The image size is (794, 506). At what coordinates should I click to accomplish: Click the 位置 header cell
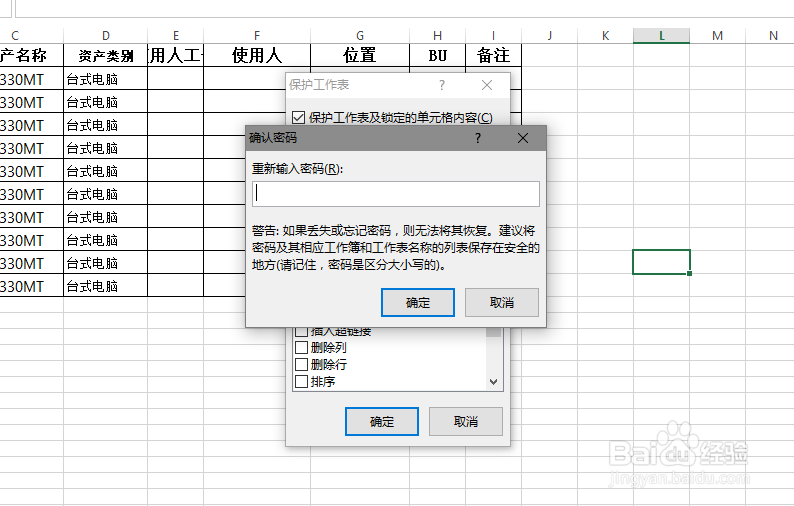pos(360,55)
